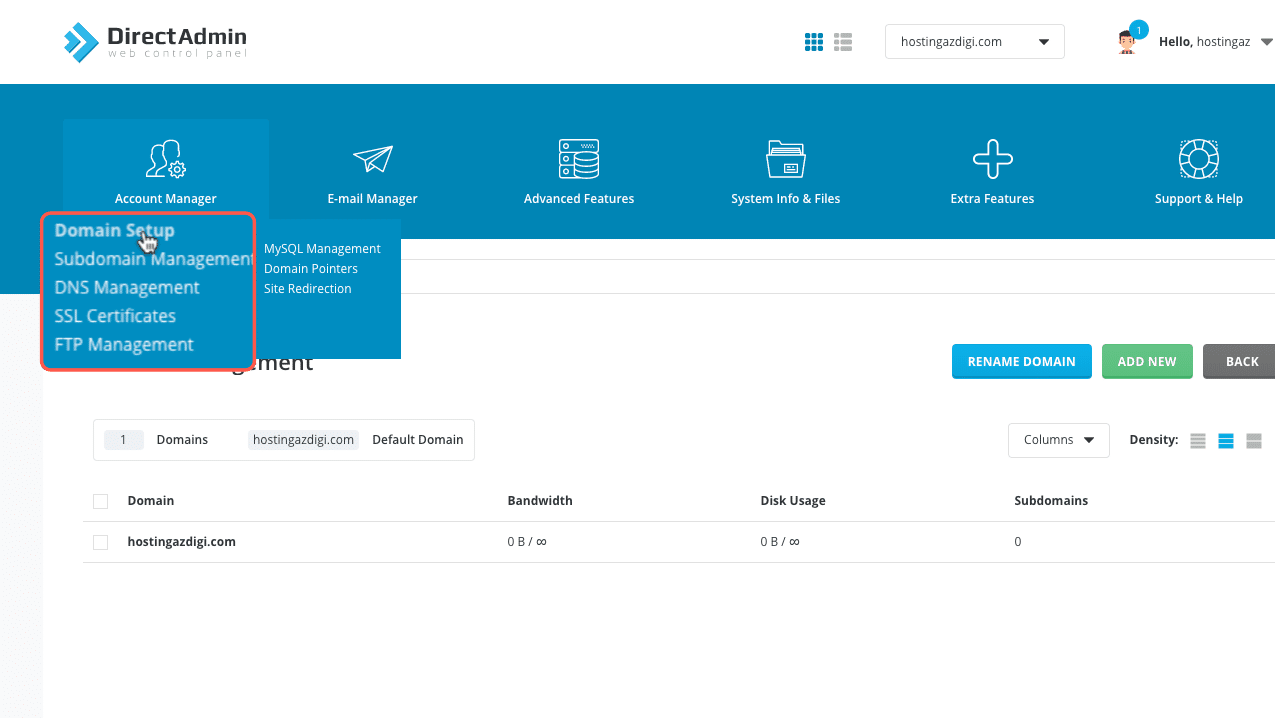1275x718 pixels.
Task: Open the Columns dropdown
Action: [1058, 440]
